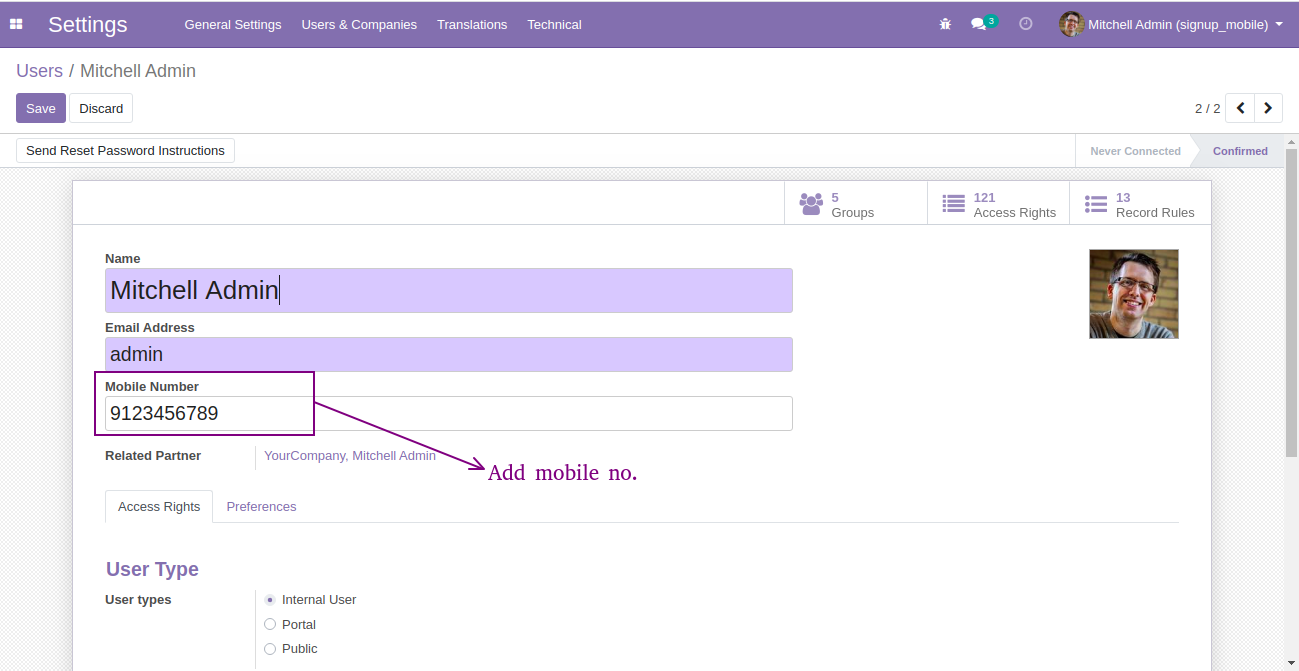Image resolution: width=1299 pixels, height=671 pixels.
Task: Open Users & Companies menu
Action: click(x=359, y=24)
